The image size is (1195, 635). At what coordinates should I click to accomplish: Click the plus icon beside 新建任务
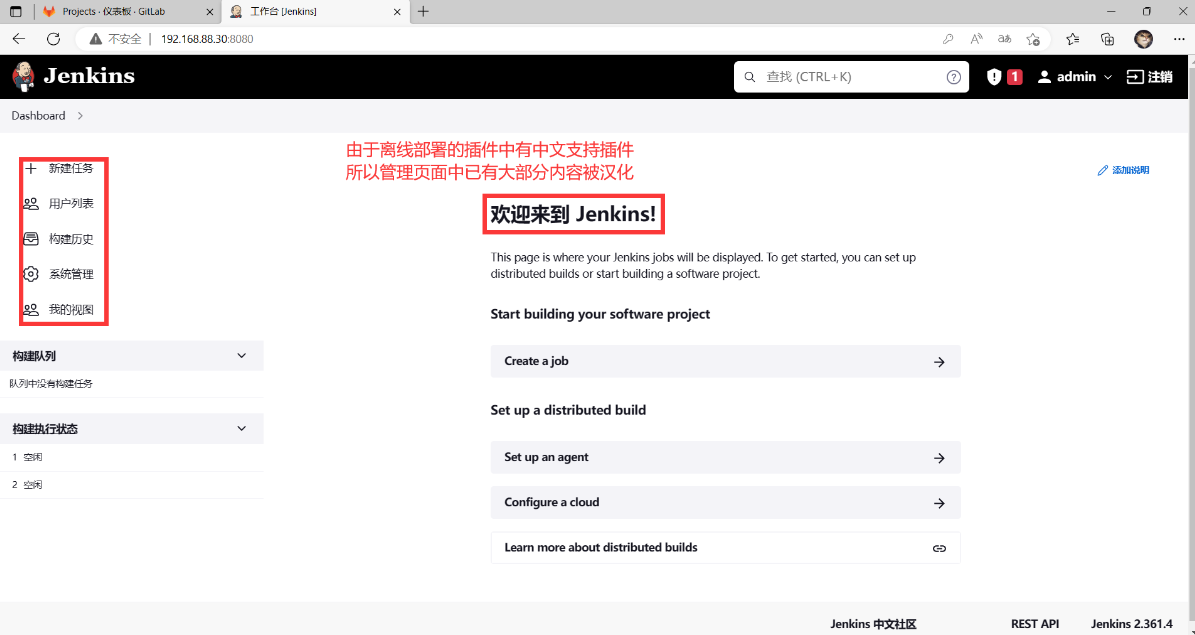point(30,168)
